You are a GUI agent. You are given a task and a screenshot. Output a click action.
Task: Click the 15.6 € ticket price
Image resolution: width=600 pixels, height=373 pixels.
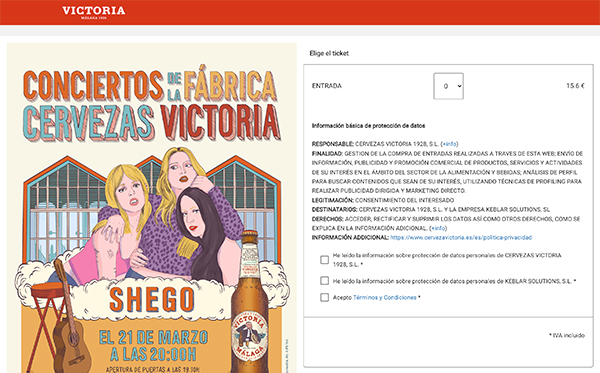(575, 86)
